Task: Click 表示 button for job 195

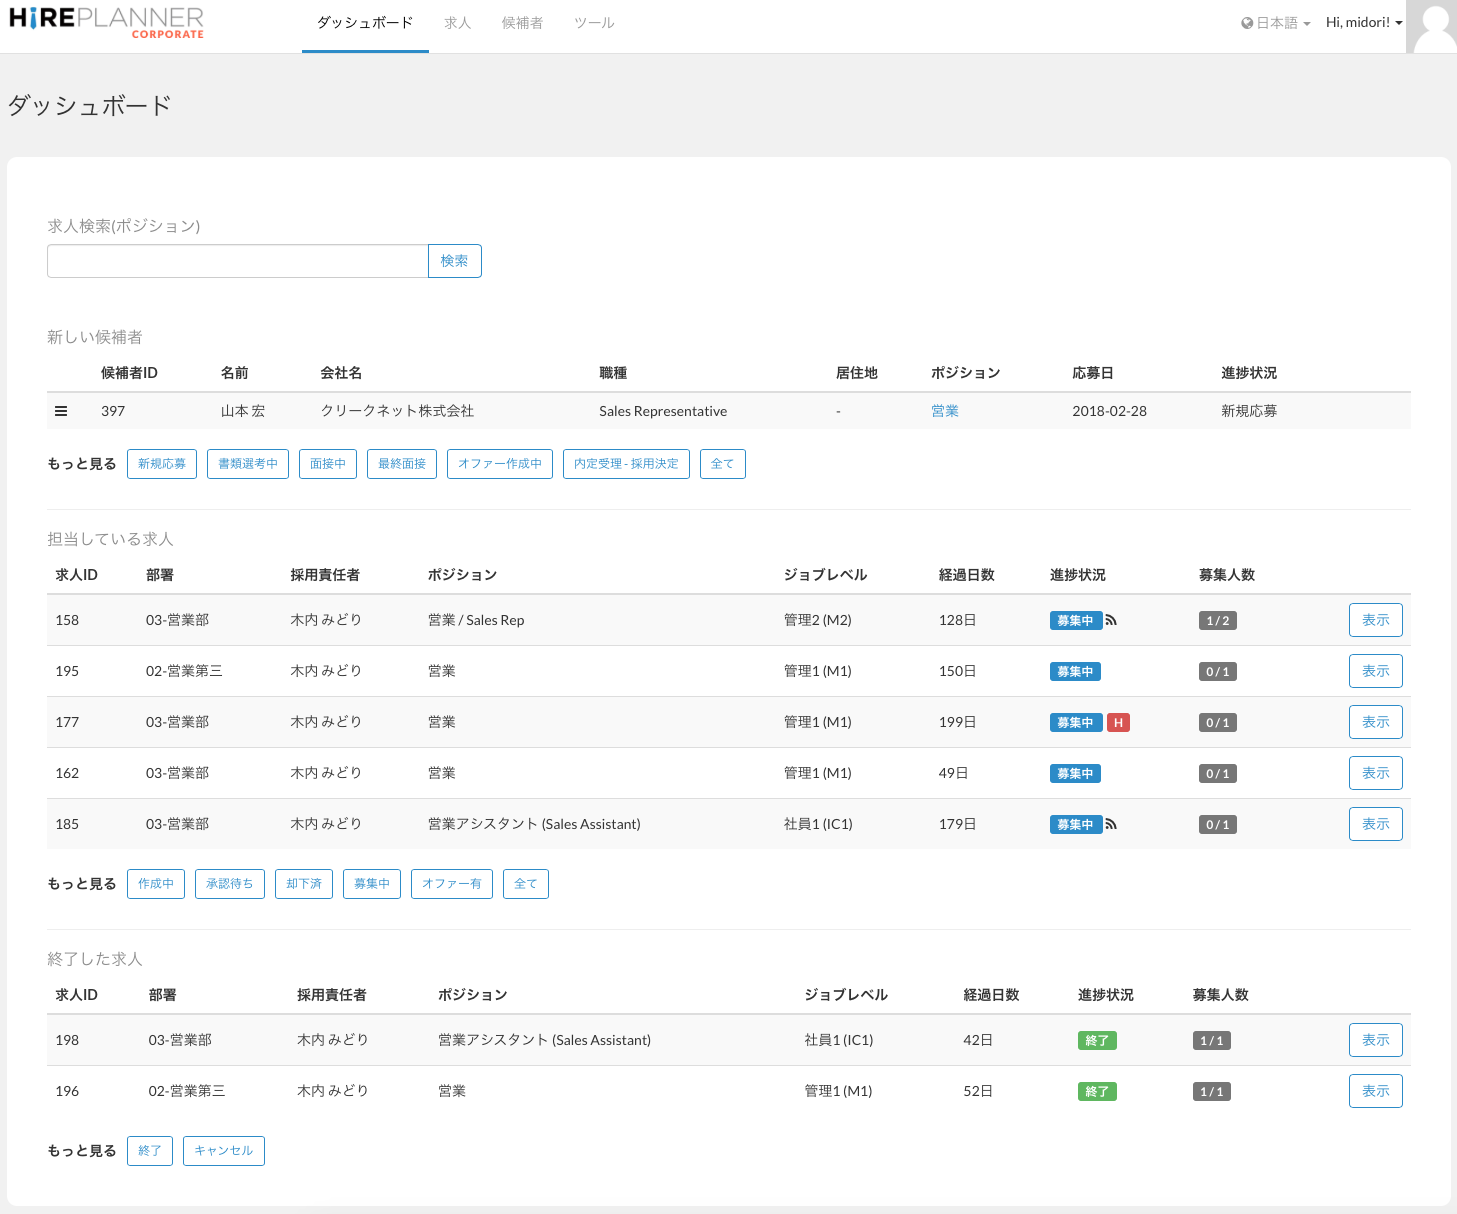Action: (x=1375, y=671)
